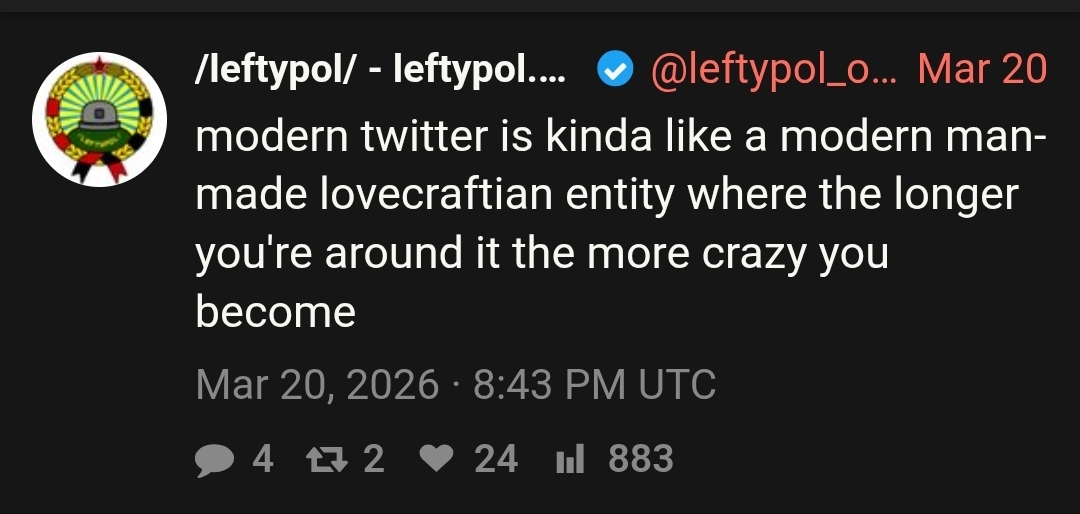This screenshot has height=514, width=1080.
Task: Click the retweet count 2
Action: pos(373,459)
